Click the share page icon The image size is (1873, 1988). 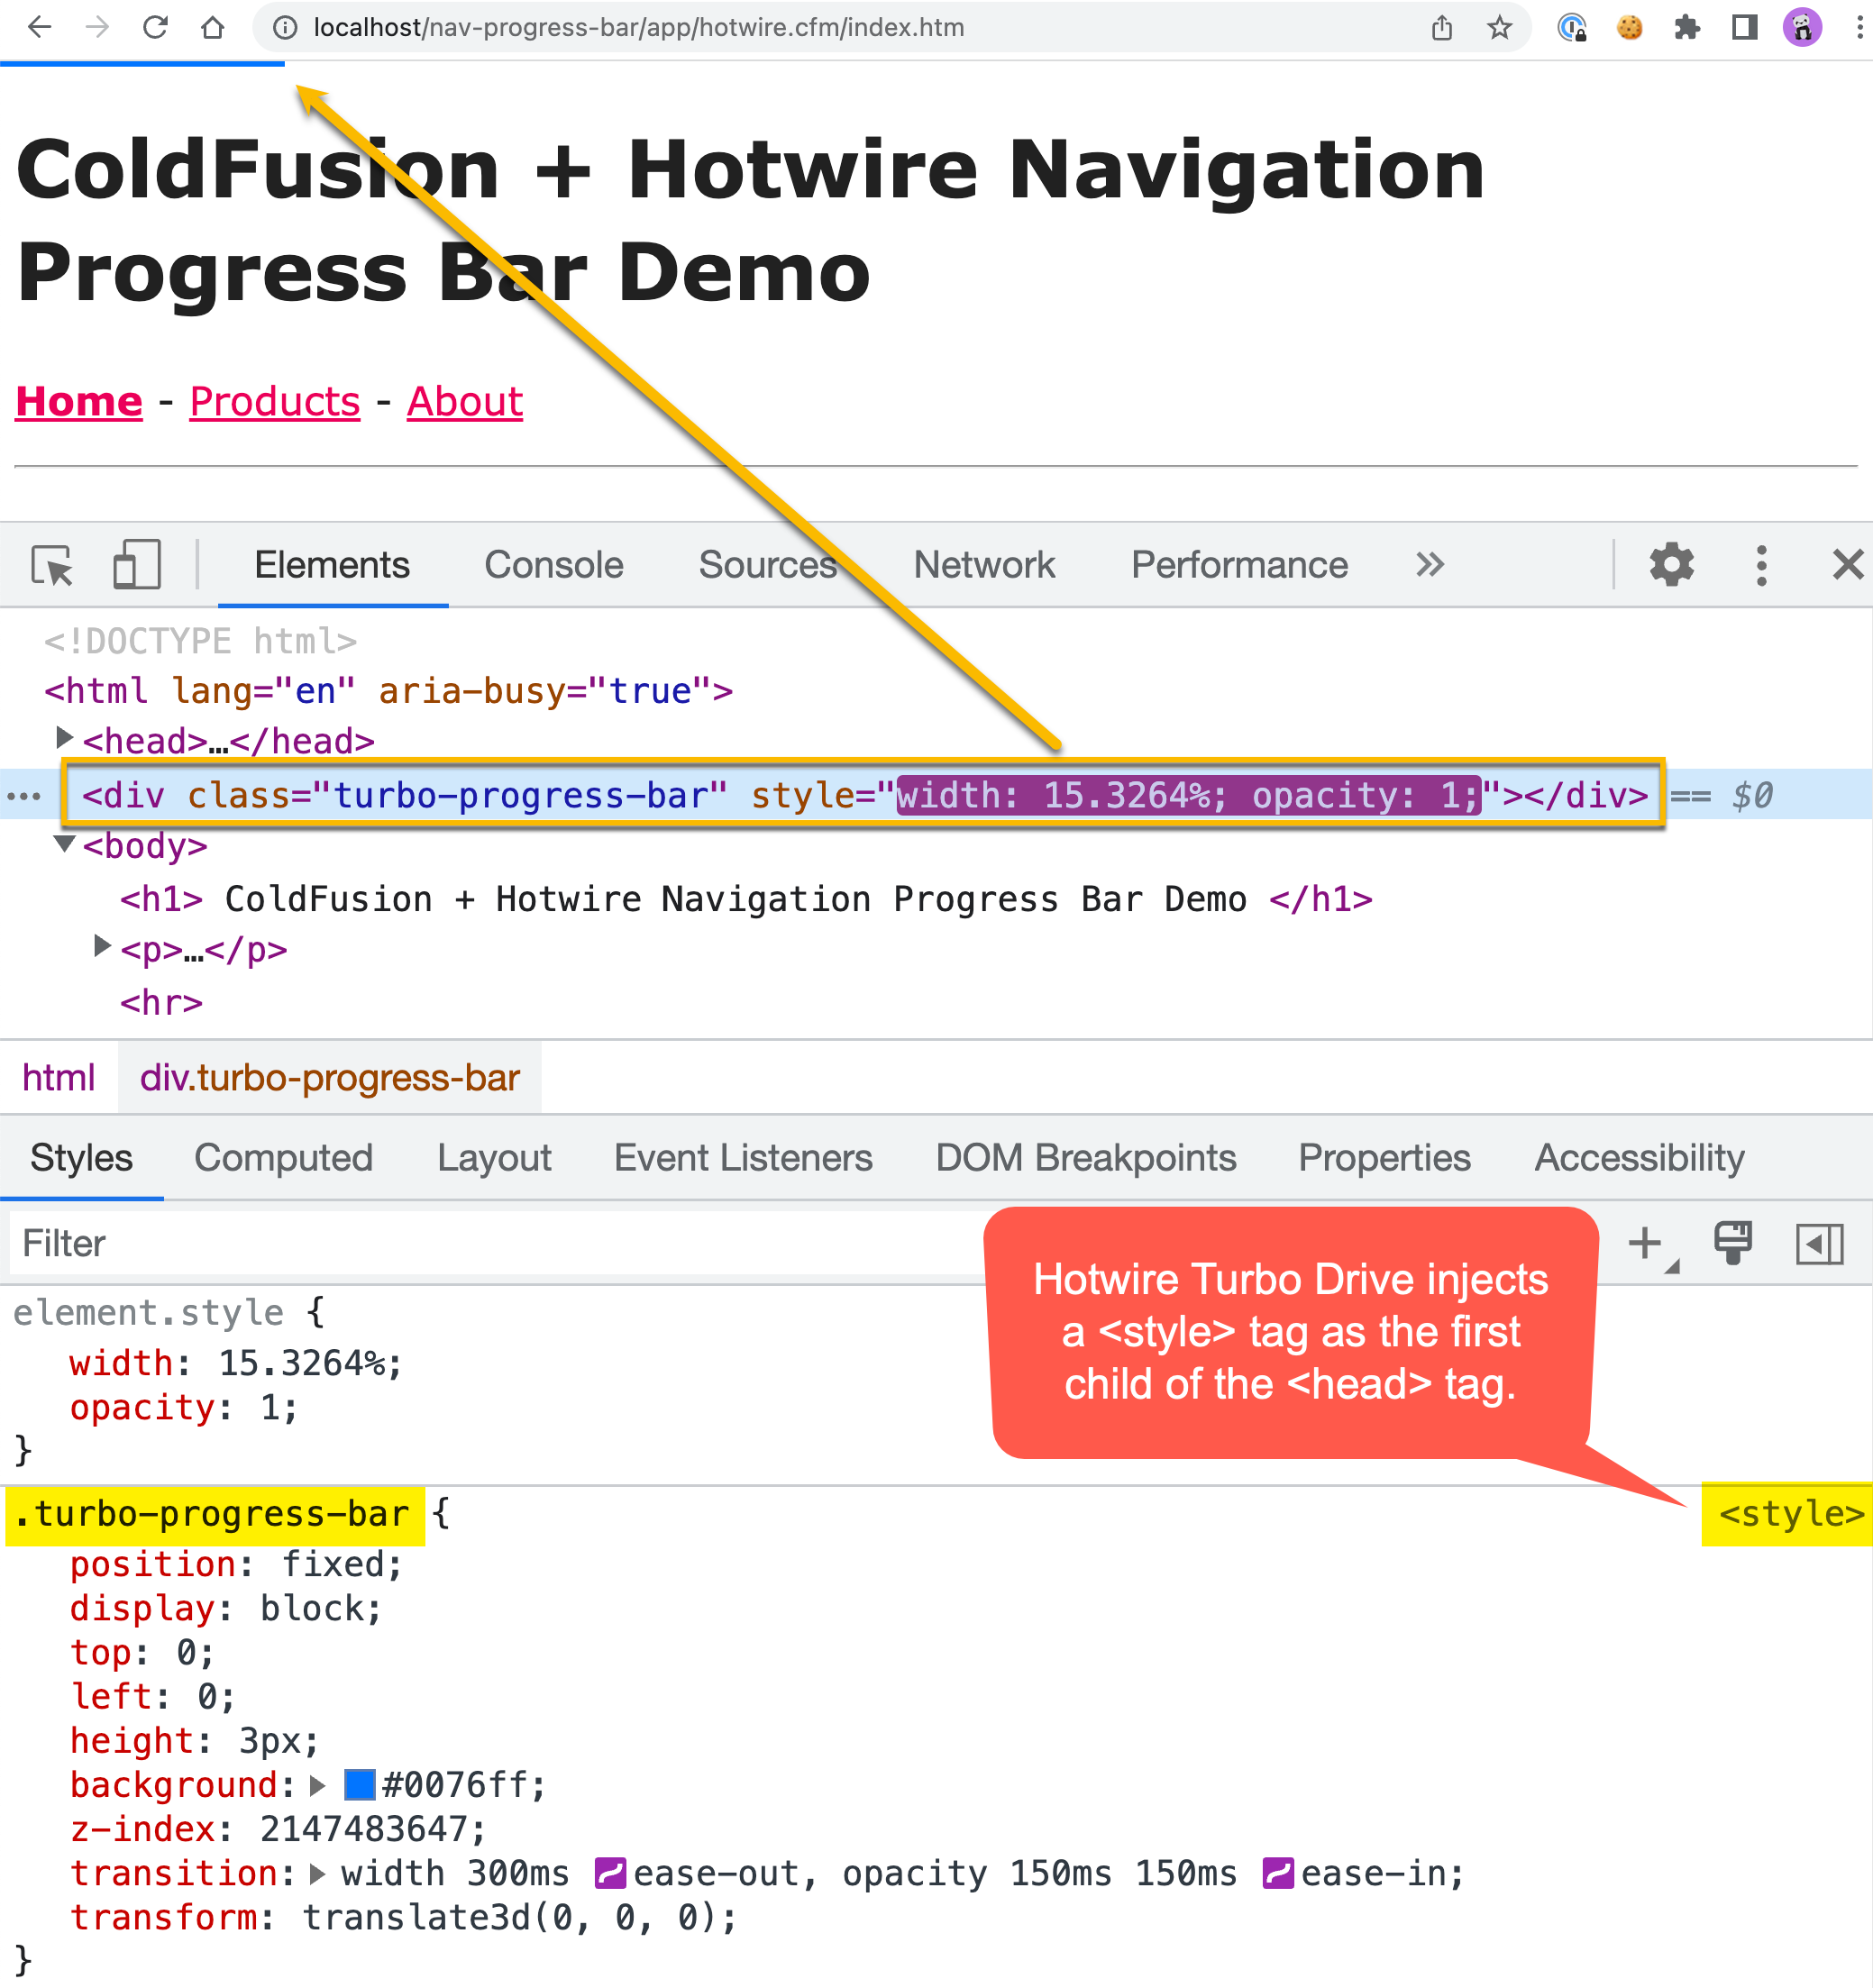pos(1441,27)
